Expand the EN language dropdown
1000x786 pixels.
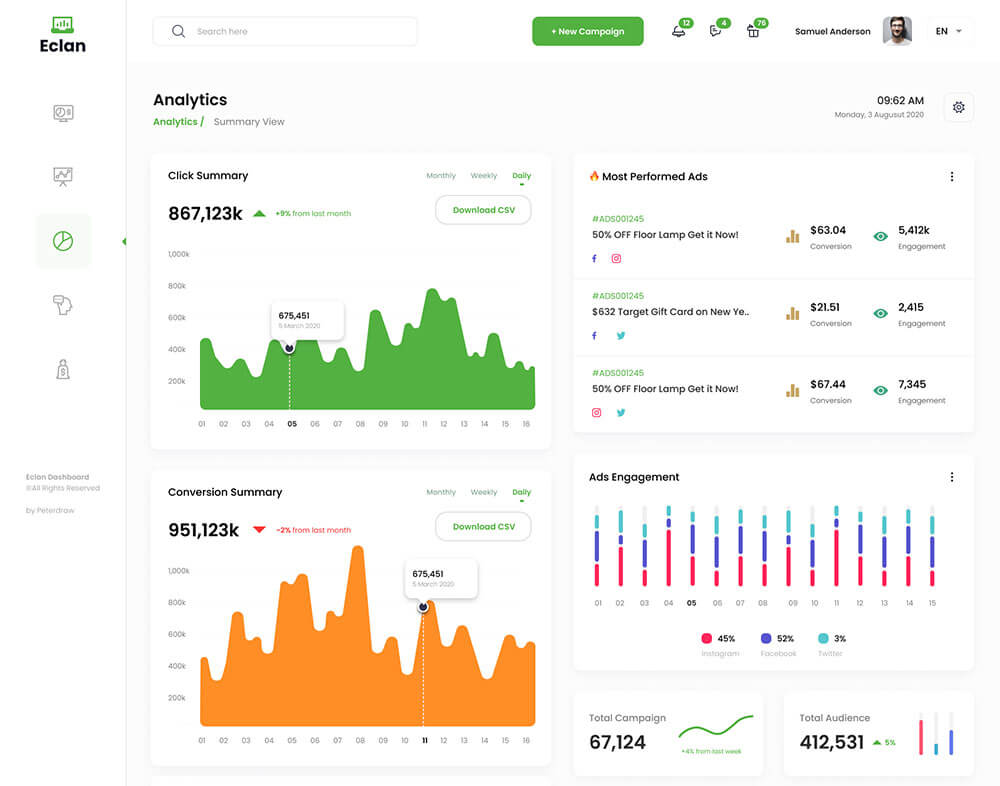(949, 31)
